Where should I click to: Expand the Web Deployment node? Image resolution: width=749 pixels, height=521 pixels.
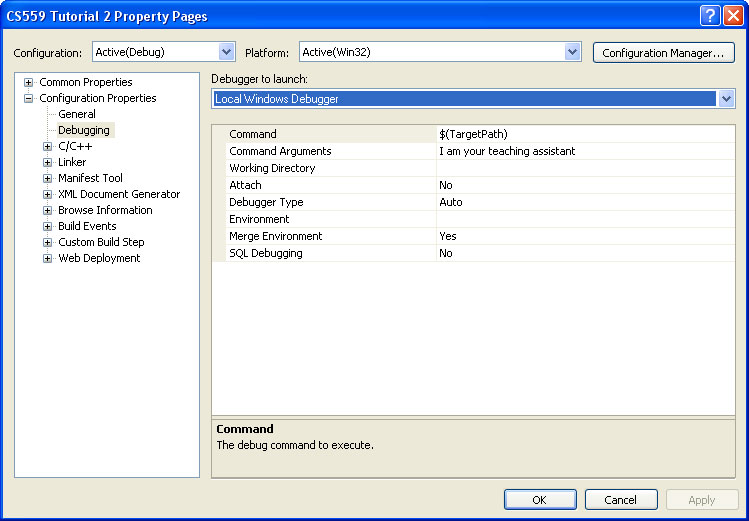point(47,258)
